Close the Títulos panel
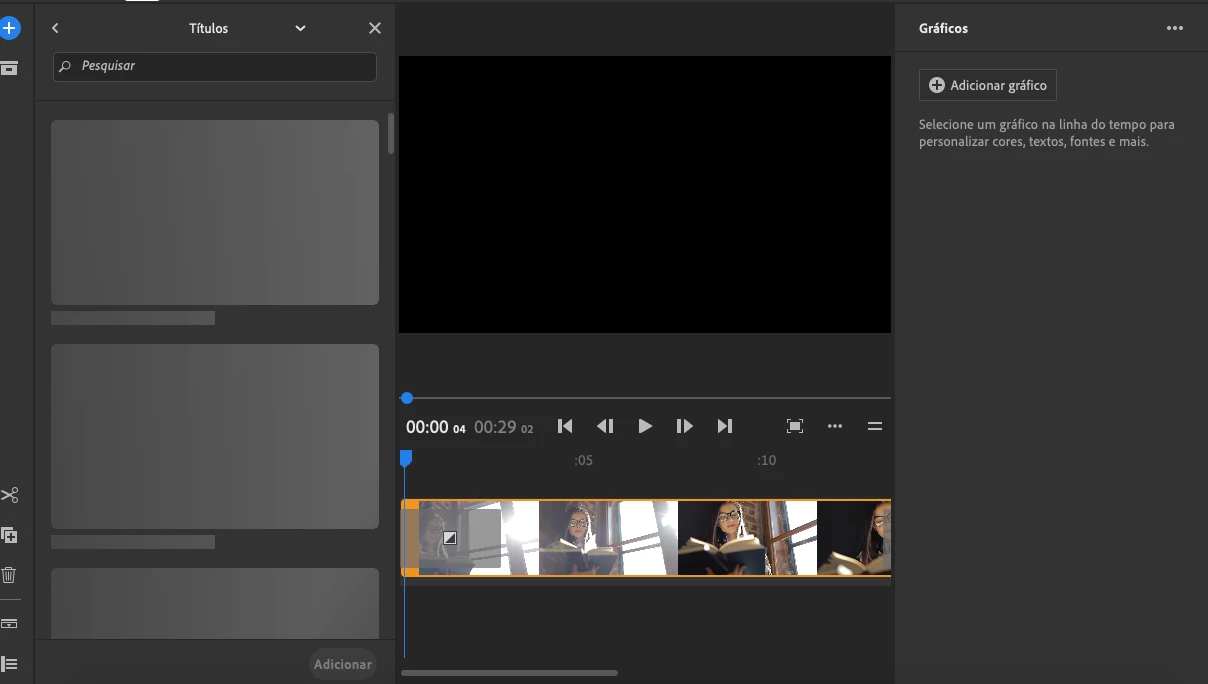The width and height of the screenshot is (1208, 684). (375, 28)
